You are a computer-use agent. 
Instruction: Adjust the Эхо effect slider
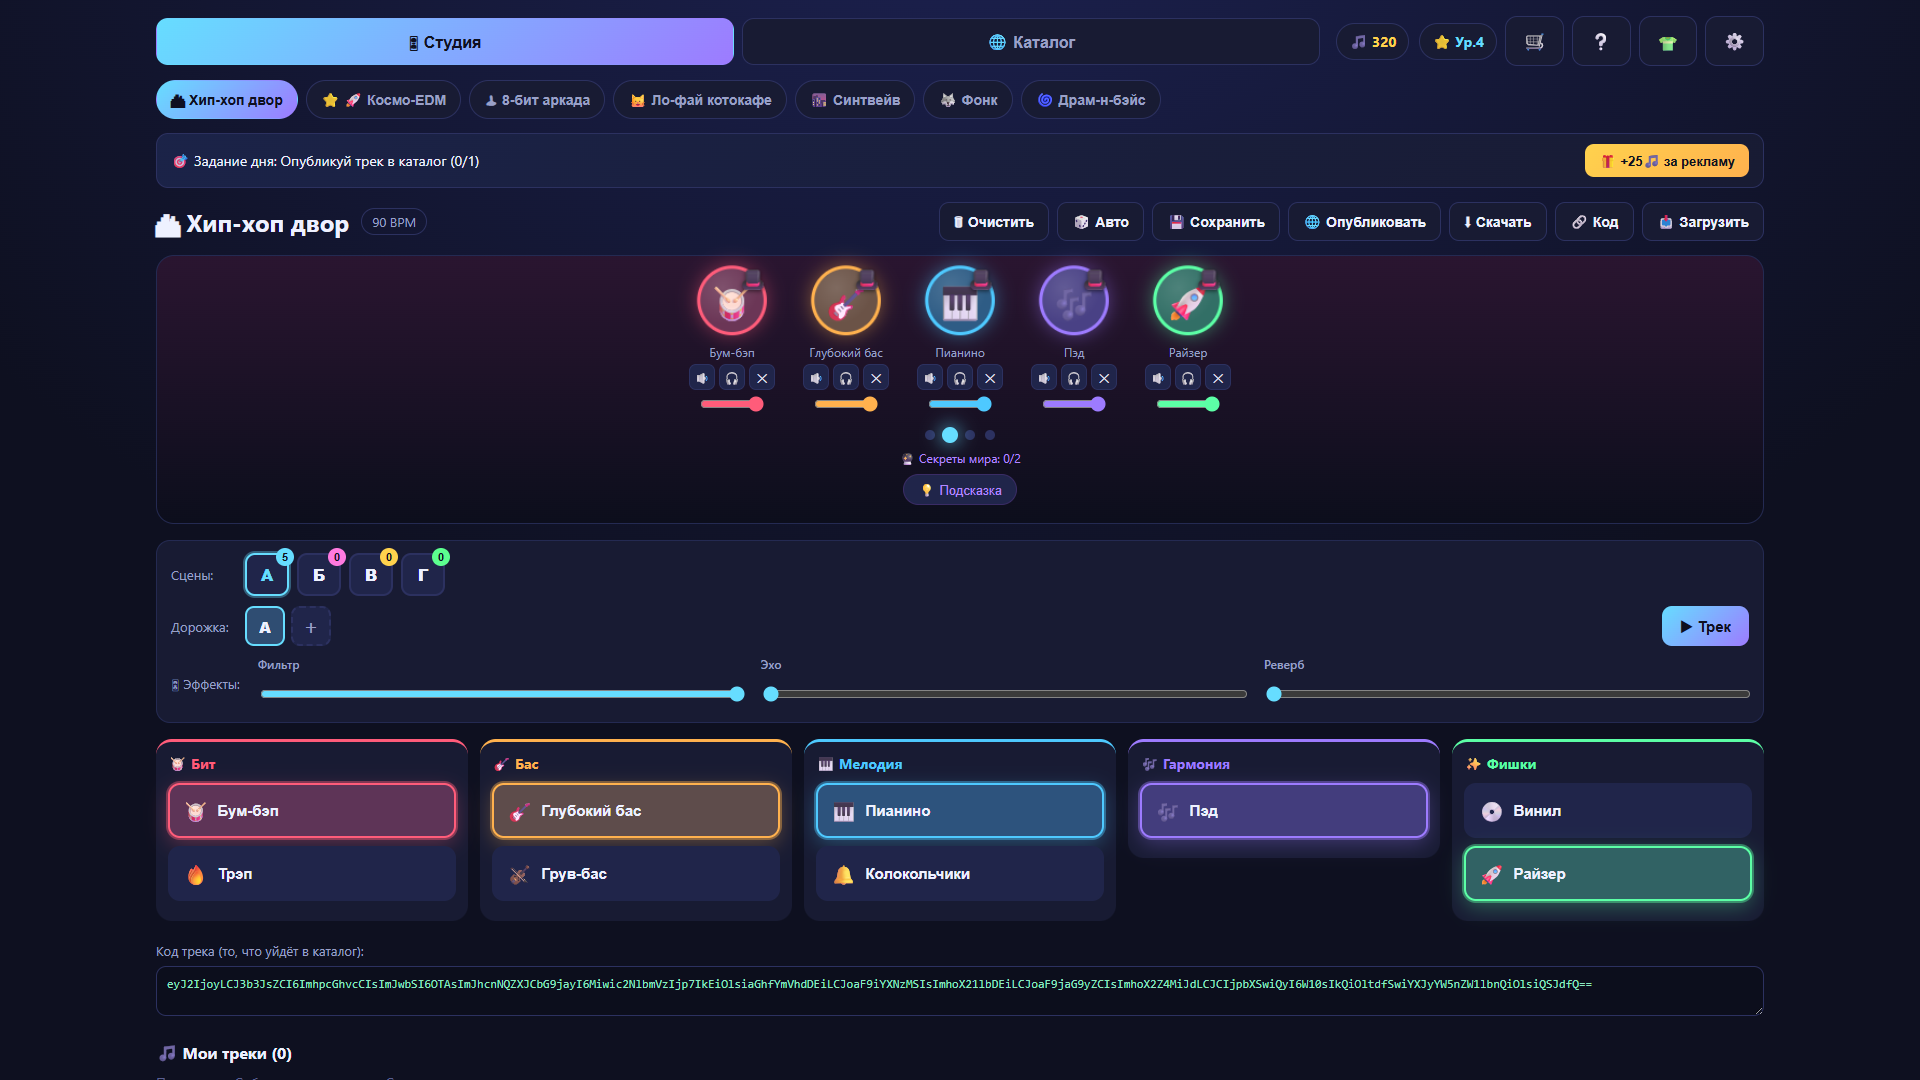(x=1007, y=694)
